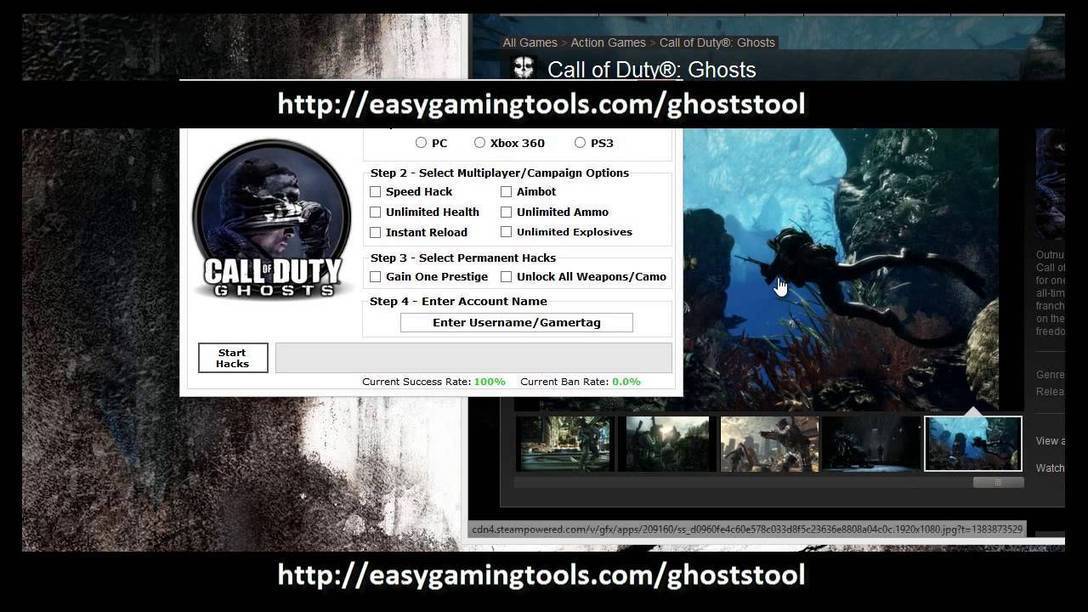1088x612 pixels.
Task: Click the gray progress bar beside Start Hacks
Action: (x=473, y=358)
